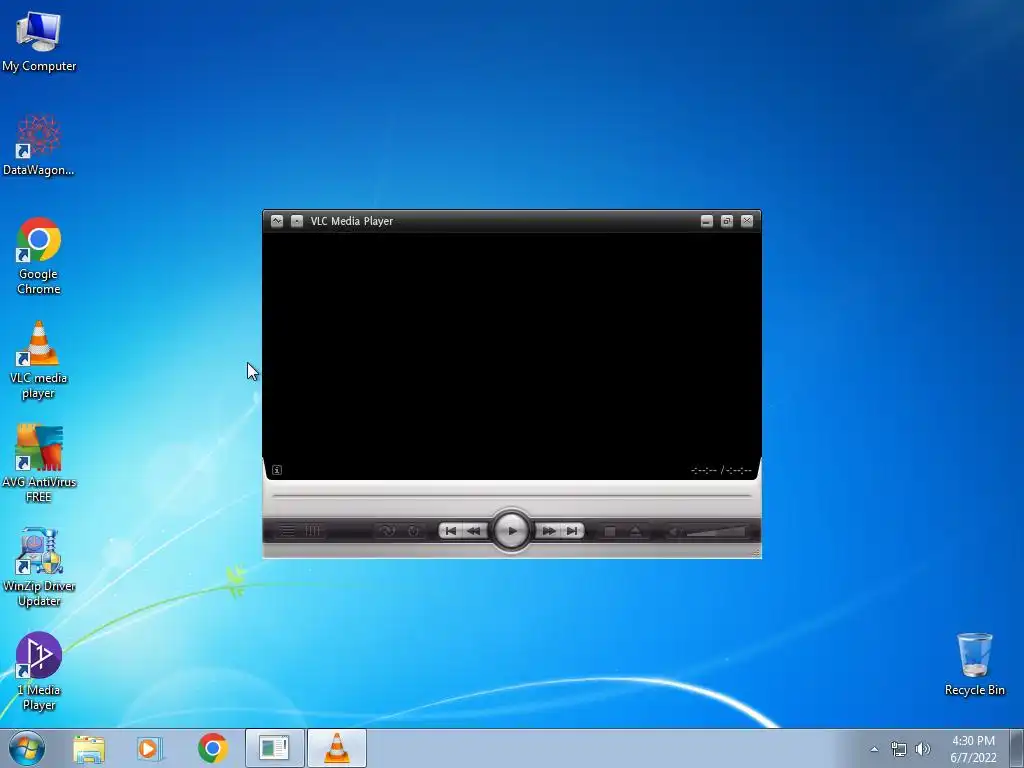Select the VLC media player desktop shortcut
Screen dimensions: 1024x768
(x=39, y=360)
